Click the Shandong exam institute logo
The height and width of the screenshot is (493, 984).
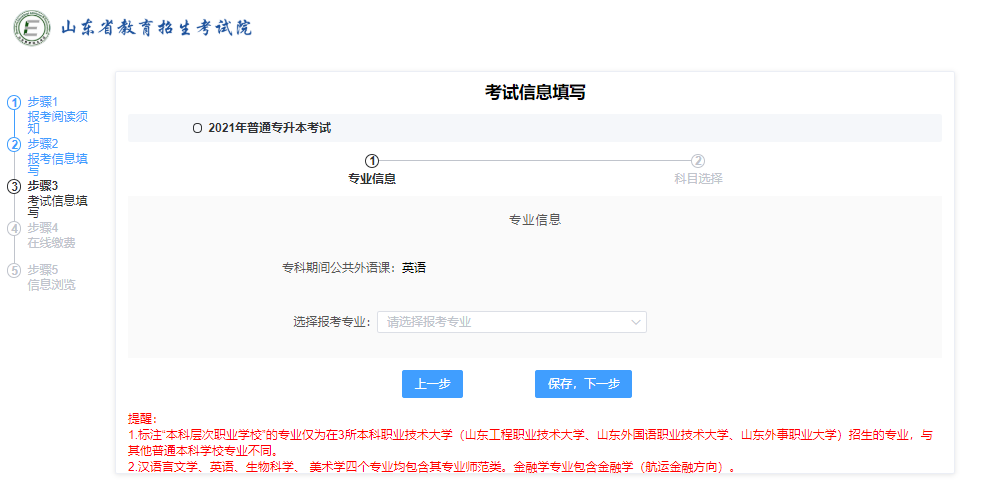[x=31, y=28]
